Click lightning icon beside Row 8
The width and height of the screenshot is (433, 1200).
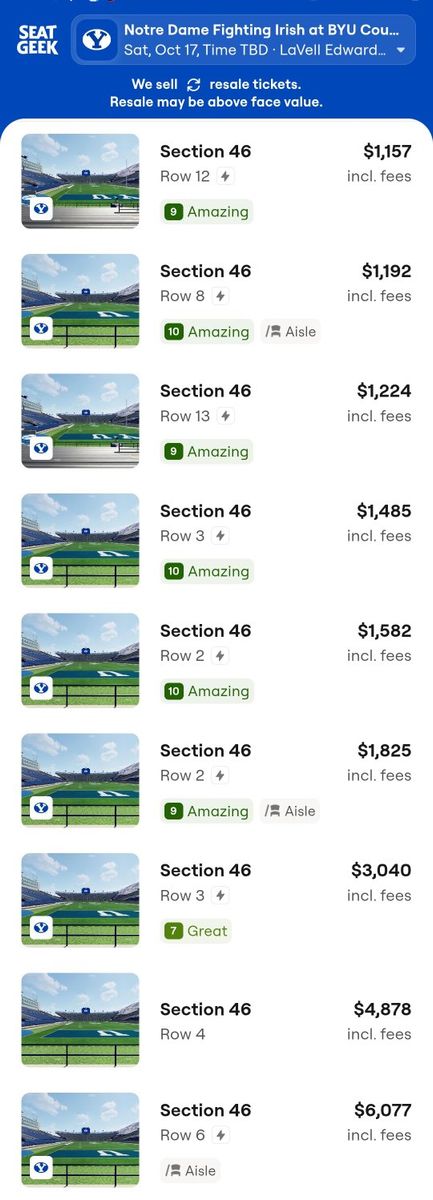coord(219,296)
